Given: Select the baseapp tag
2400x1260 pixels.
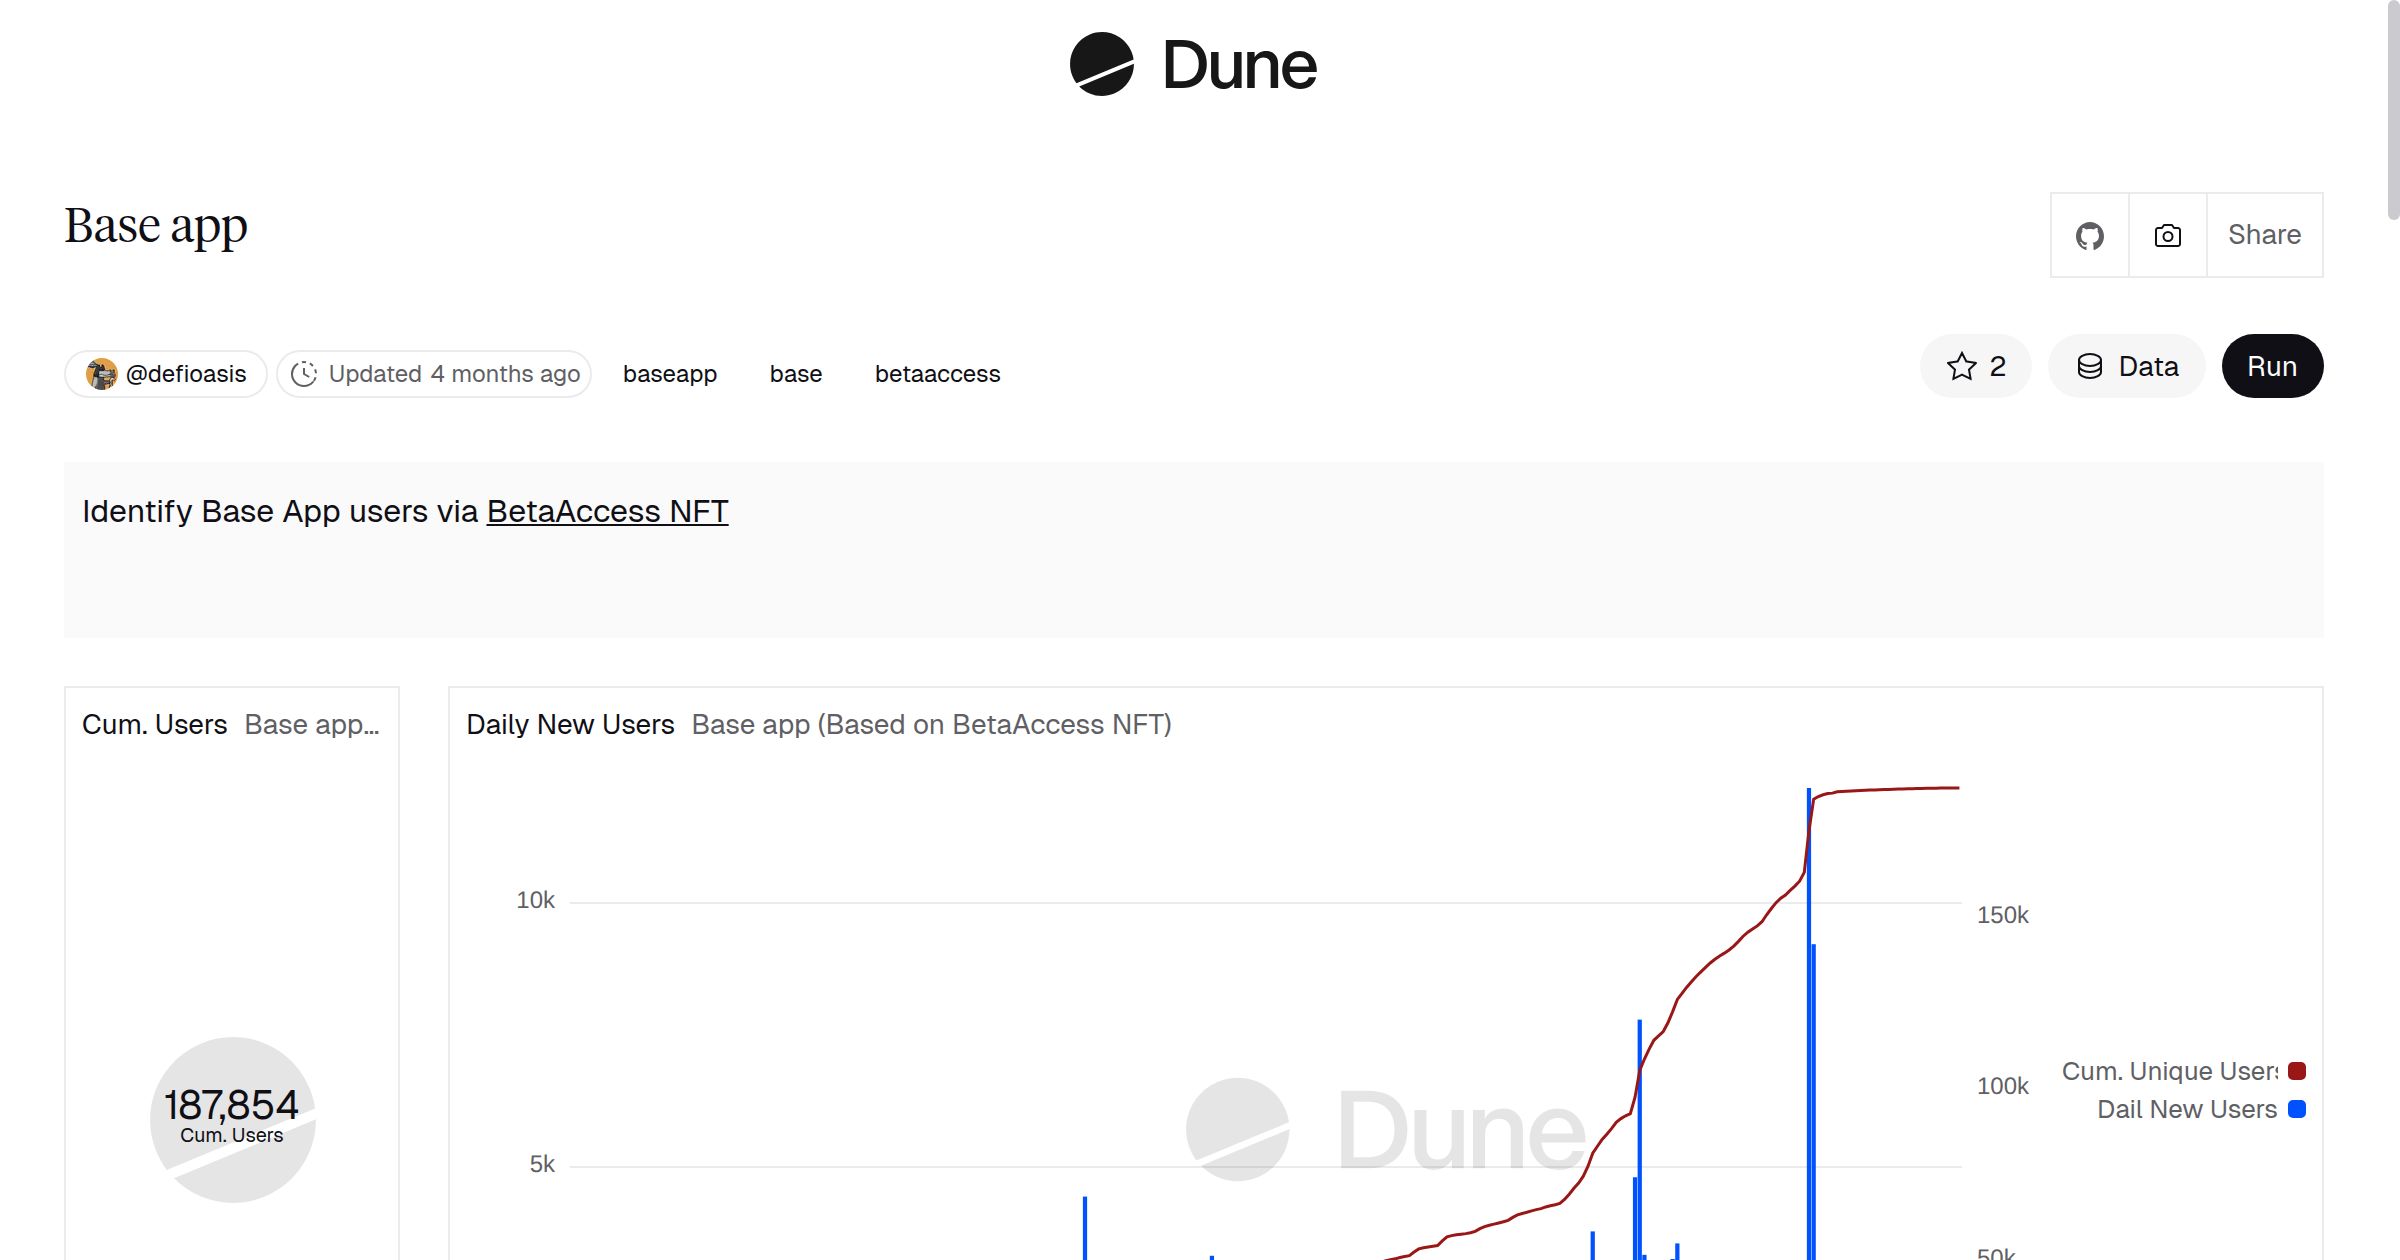Looking at the screenshot, I should (670, 373).
